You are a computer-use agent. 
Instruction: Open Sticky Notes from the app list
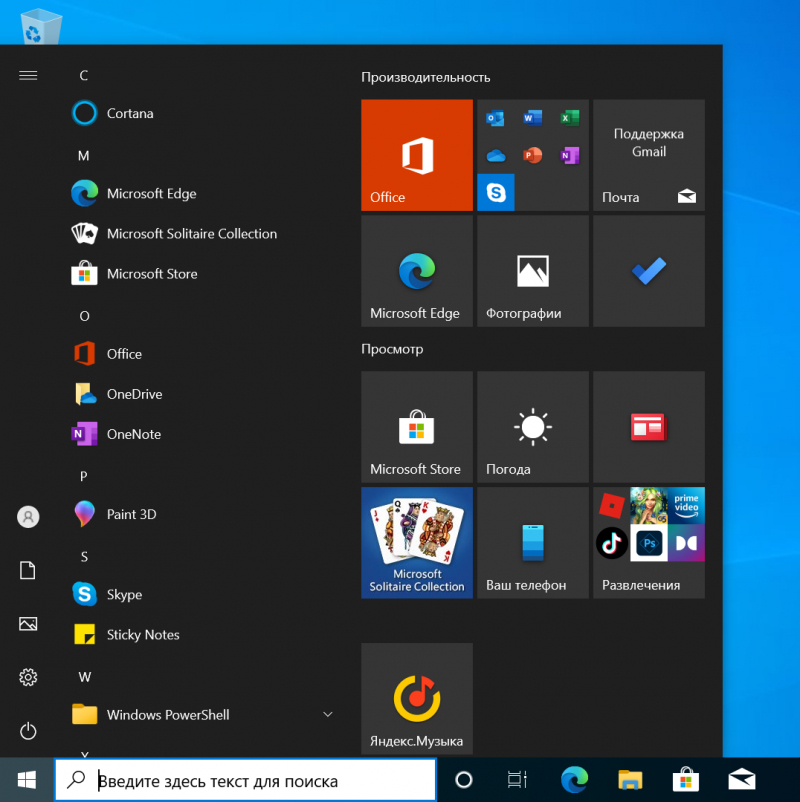pos(143,635)
